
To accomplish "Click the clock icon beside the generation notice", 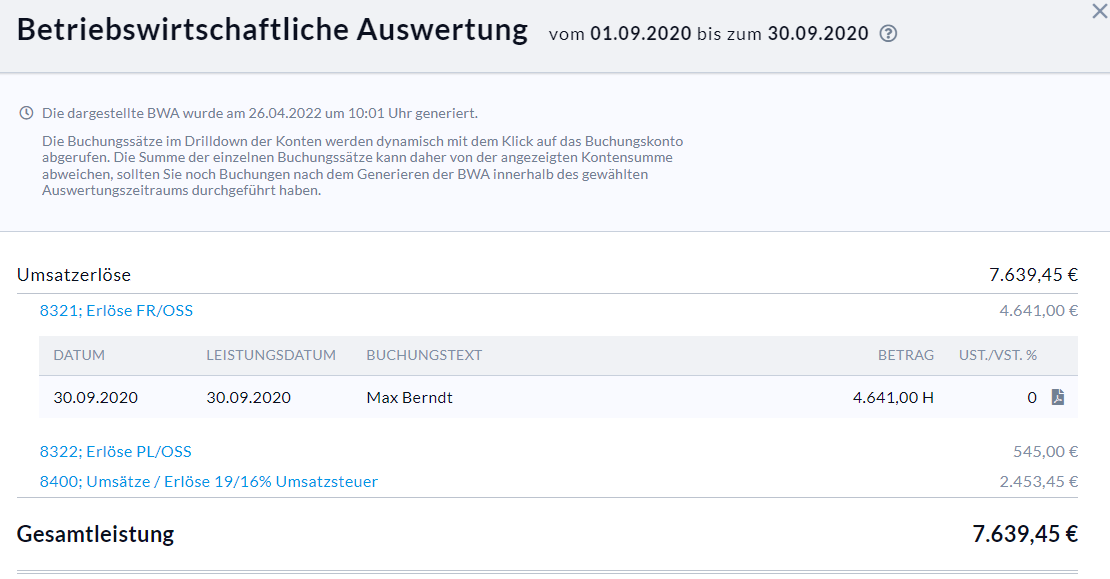I will pos(27,113).
